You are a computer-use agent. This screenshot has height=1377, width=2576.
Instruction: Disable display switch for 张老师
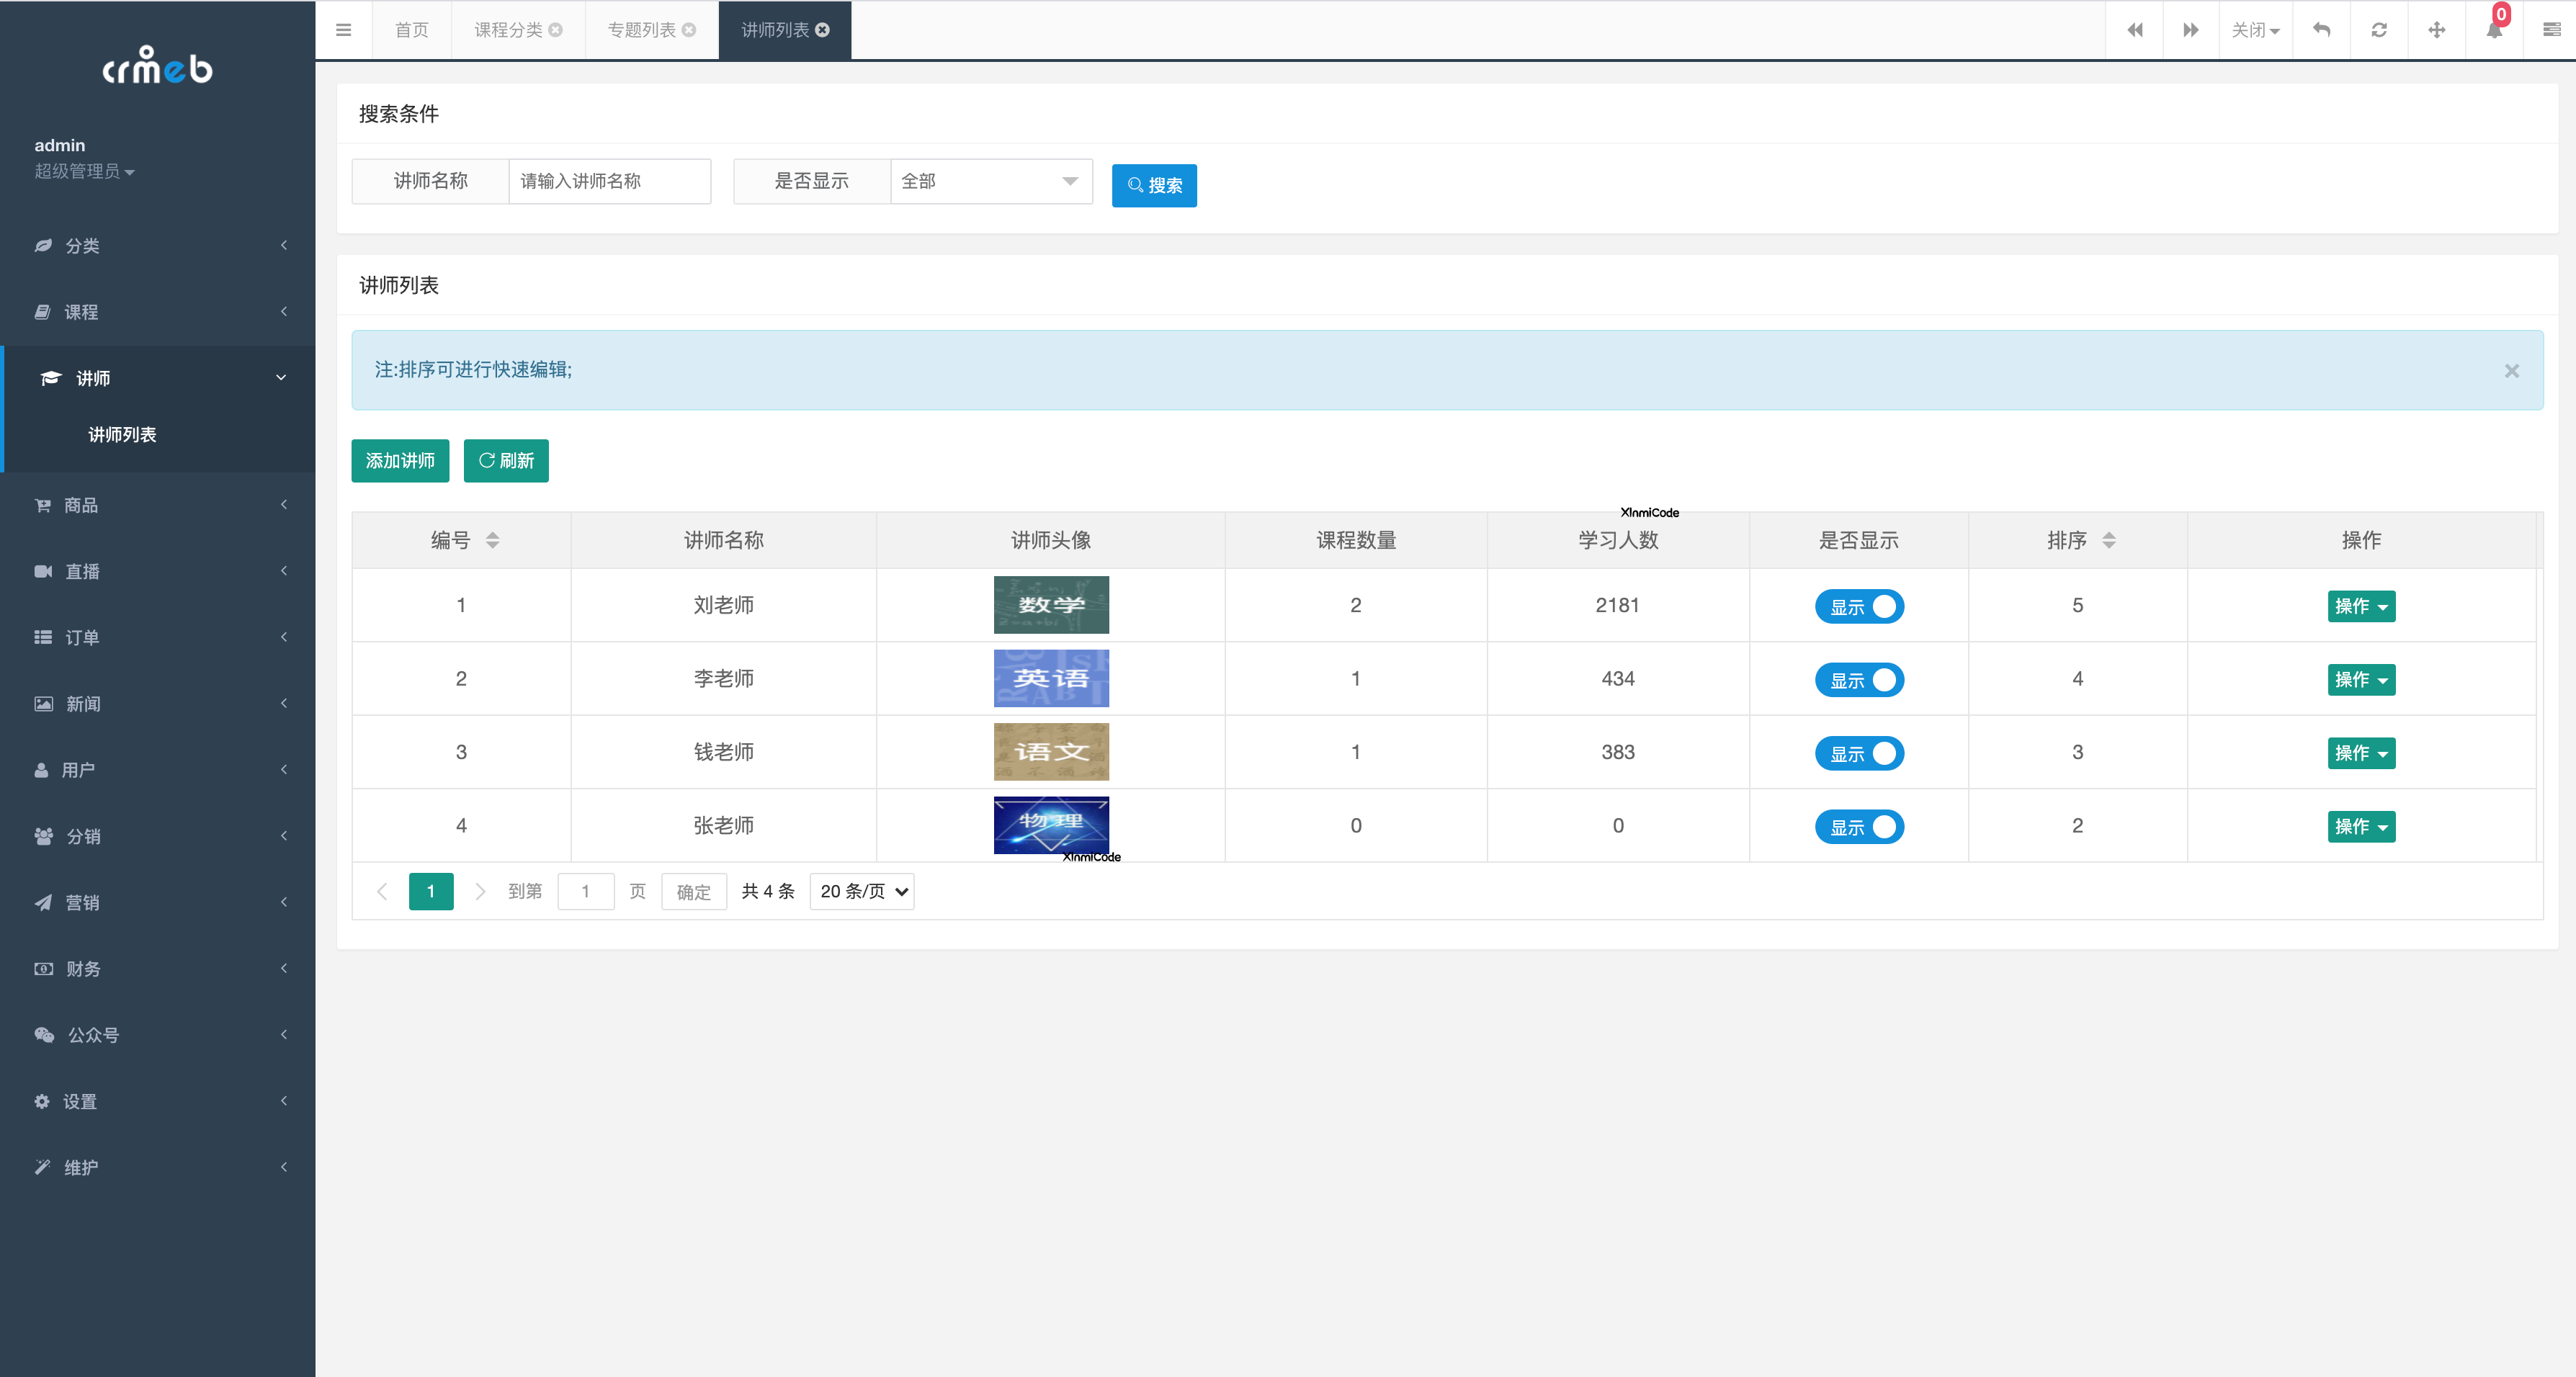pyautogui.click(x=1859, y=827)
